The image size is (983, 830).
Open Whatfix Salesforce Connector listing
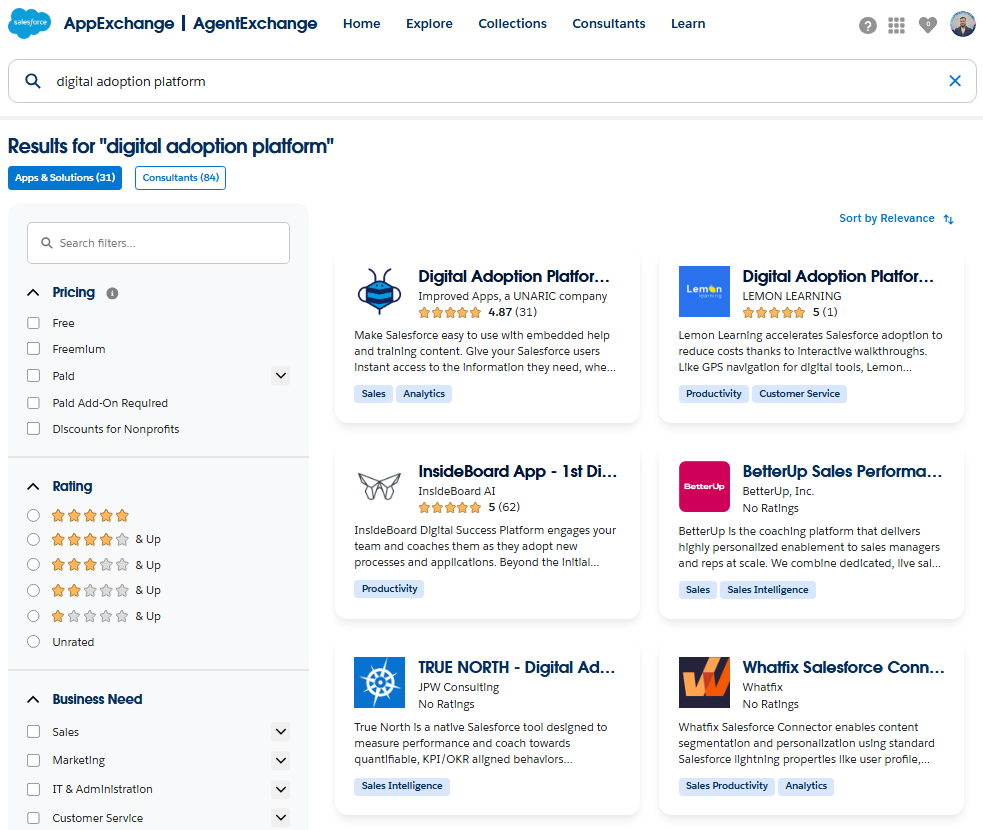[x=843, y=668]
